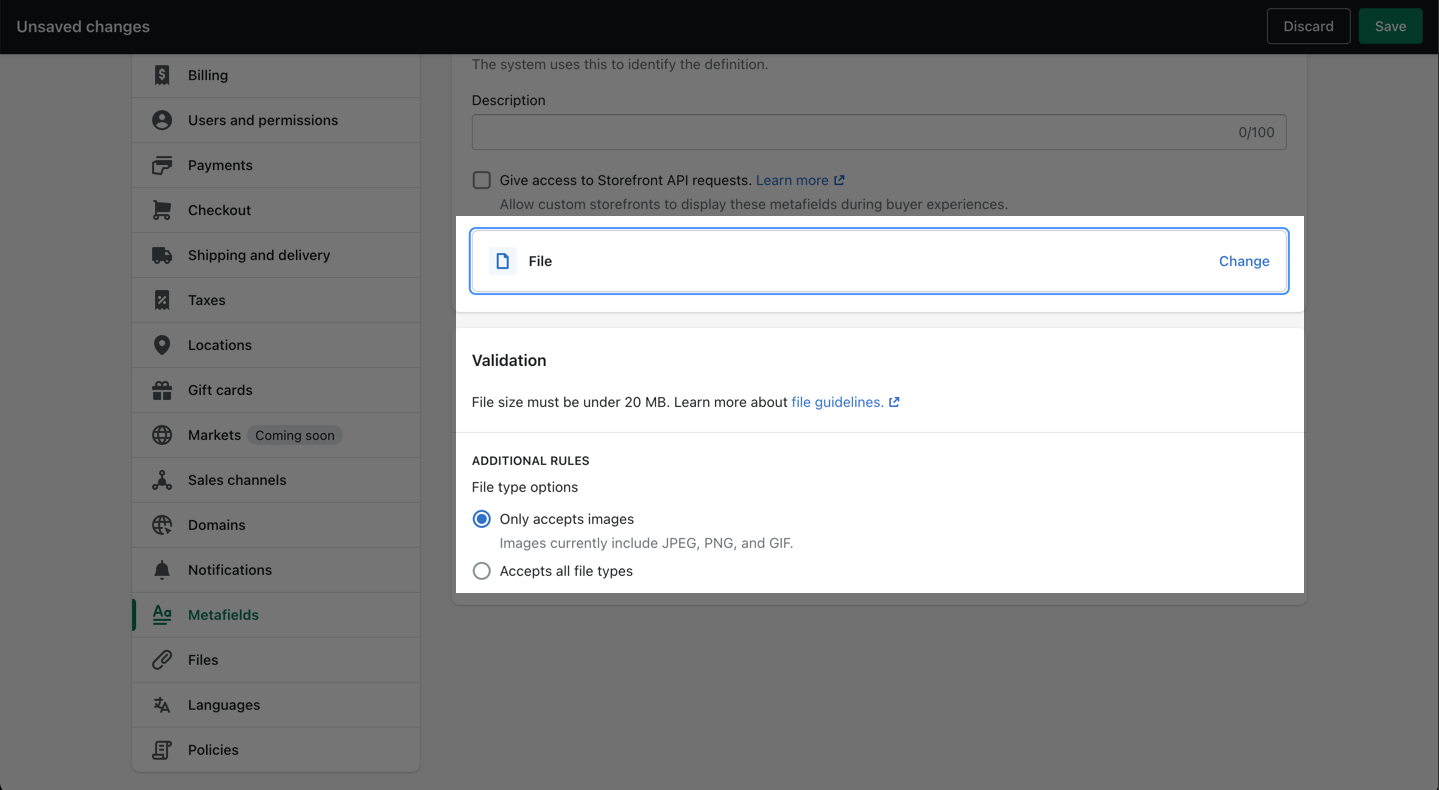Screen dimensions: 1439x790
Task: Go to Sales channels settings
Action: pos(276,480)
